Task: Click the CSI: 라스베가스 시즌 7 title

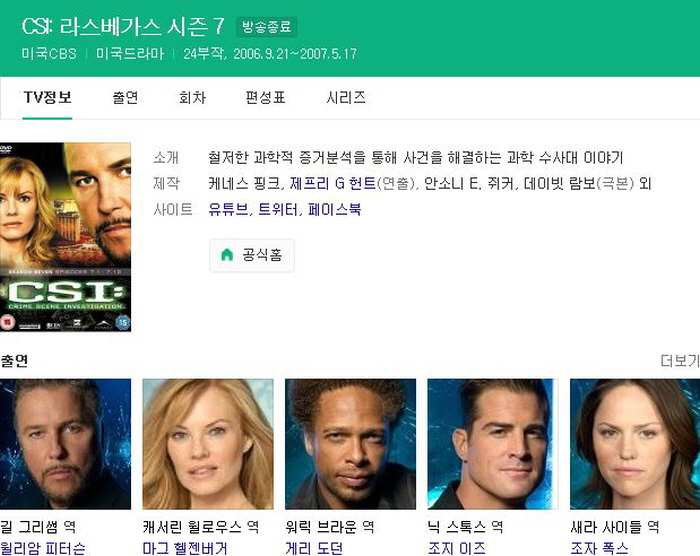Action: (123, 26)
